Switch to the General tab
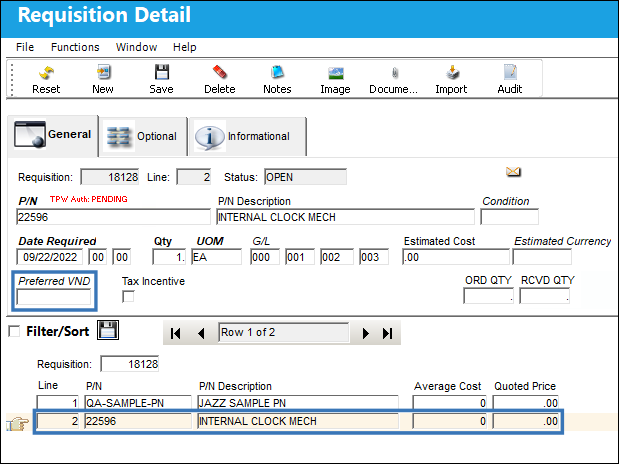 pos(53,135)
